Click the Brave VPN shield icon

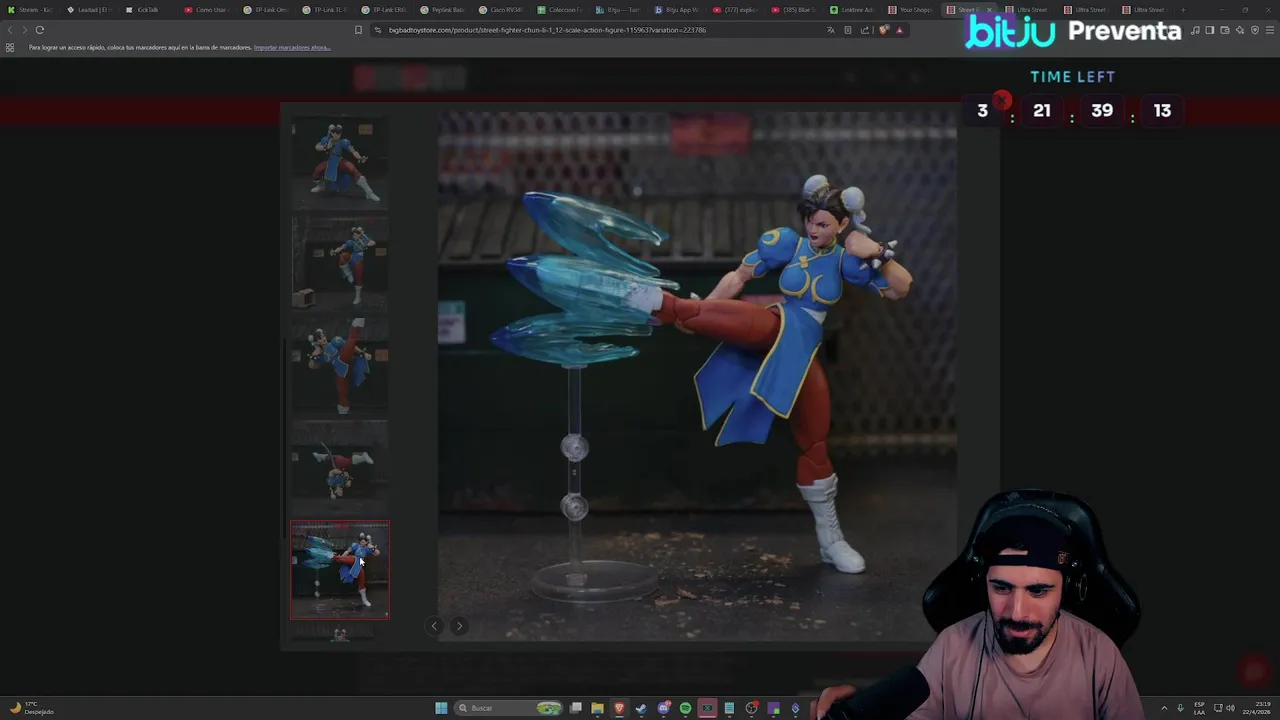tap(1255, 30)
